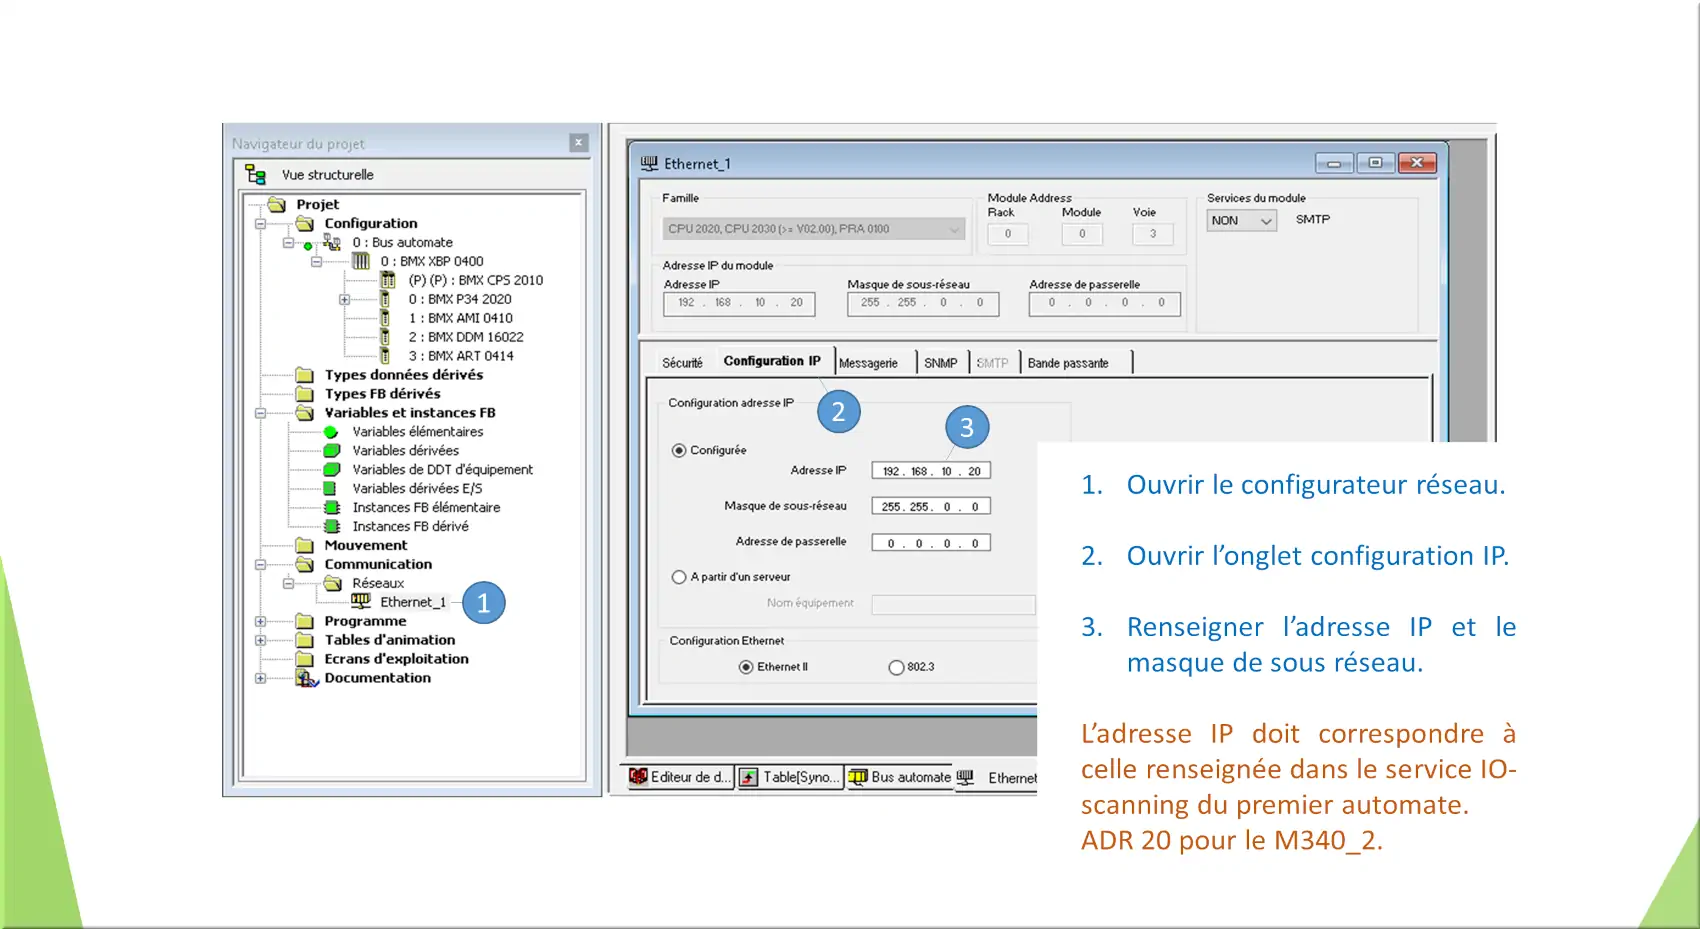Collapse the Communication tree node
This screenshot has height=929, width=1700.
(261, 564)
